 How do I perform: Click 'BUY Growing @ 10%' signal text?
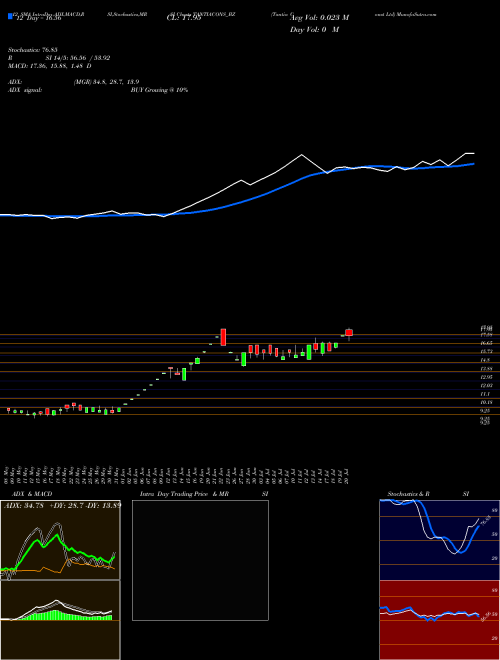coord(159,90)
